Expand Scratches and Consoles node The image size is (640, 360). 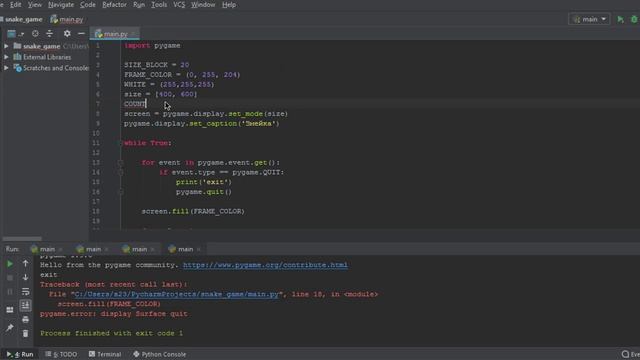pos(6,68)
